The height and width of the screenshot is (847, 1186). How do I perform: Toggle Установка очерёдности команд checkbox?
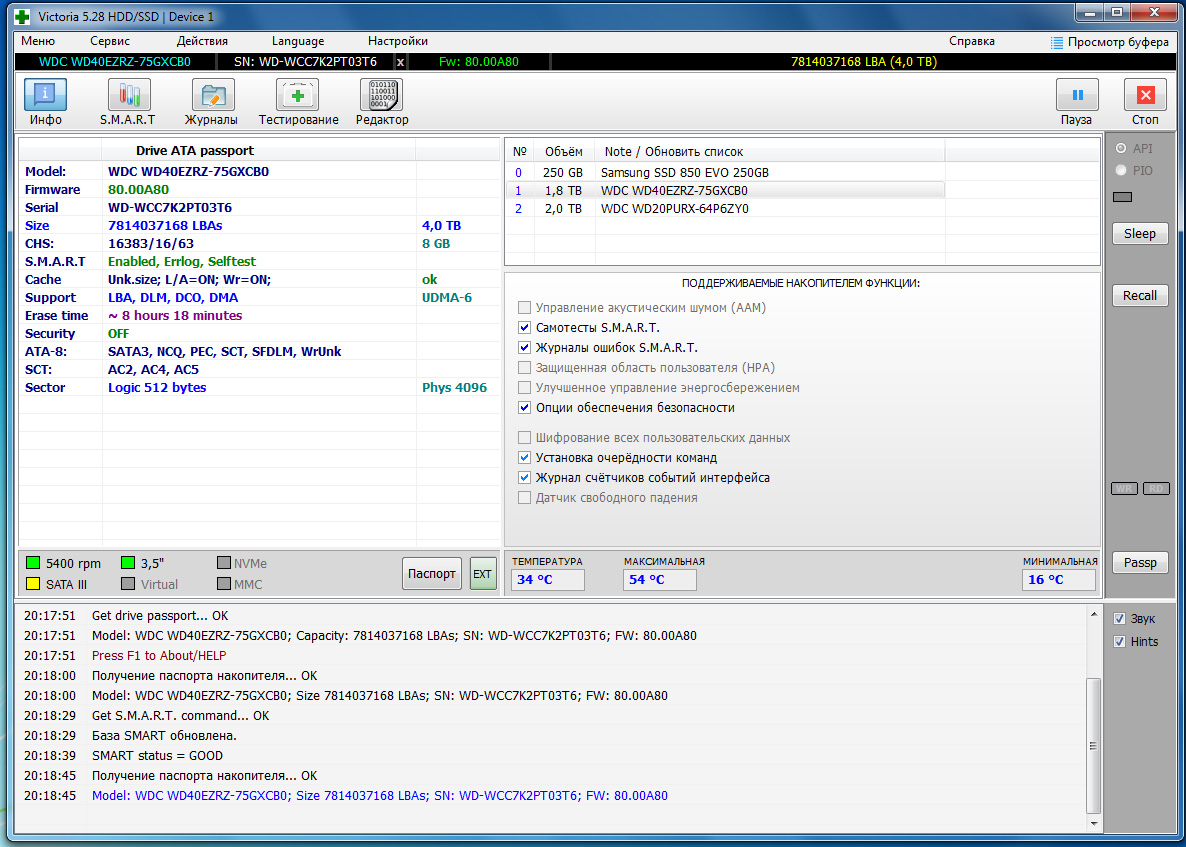[x=524, y=458]
